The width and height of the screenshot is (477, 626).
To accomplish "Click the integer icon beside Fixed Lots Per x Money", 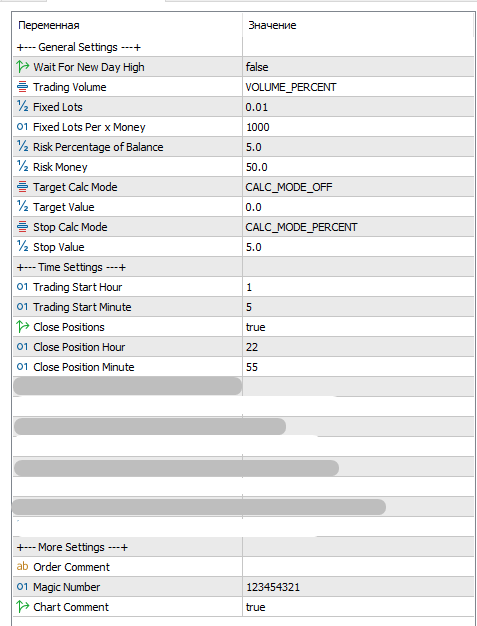I will pyautogui.click(x=22, y=127).
